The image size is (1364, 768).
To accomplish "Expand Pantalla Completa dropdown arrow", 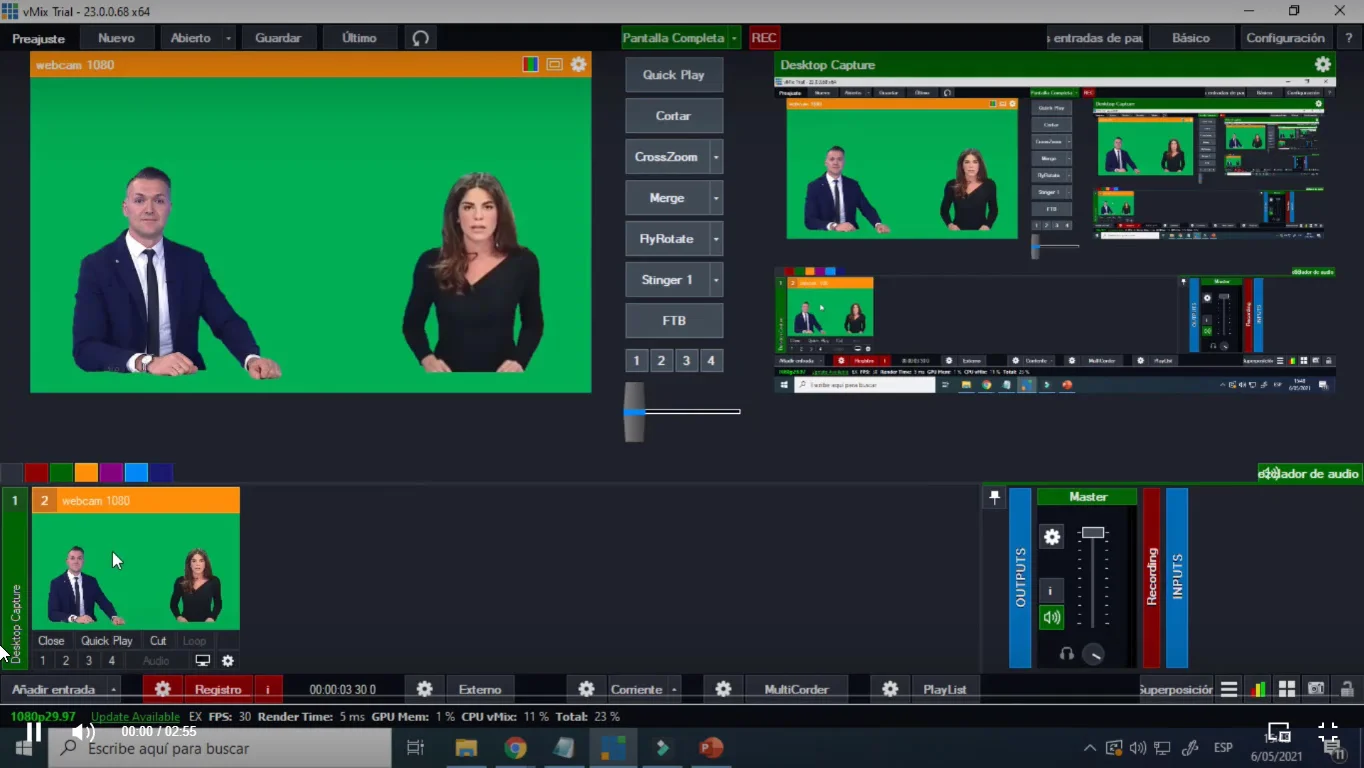I will [x=735, y=38].
